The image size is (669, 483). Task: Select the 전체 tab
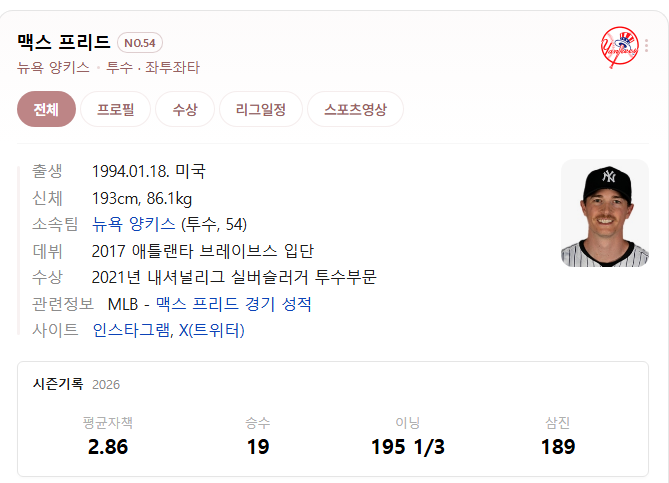coord(47,109)
